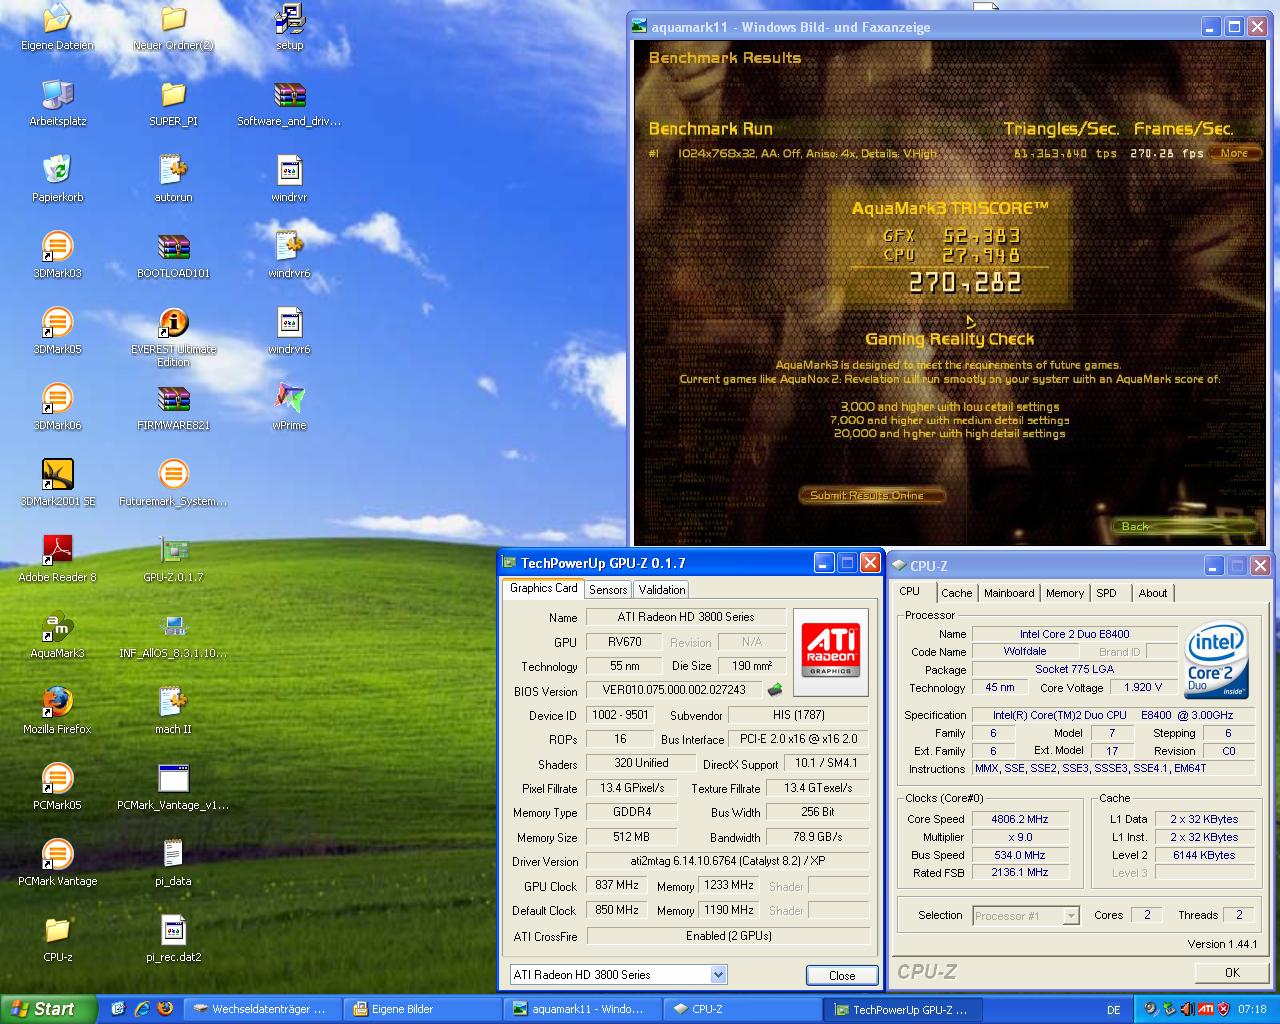
Task: Switch to CPU-Z taskbar button
Action: (740, 1009)
